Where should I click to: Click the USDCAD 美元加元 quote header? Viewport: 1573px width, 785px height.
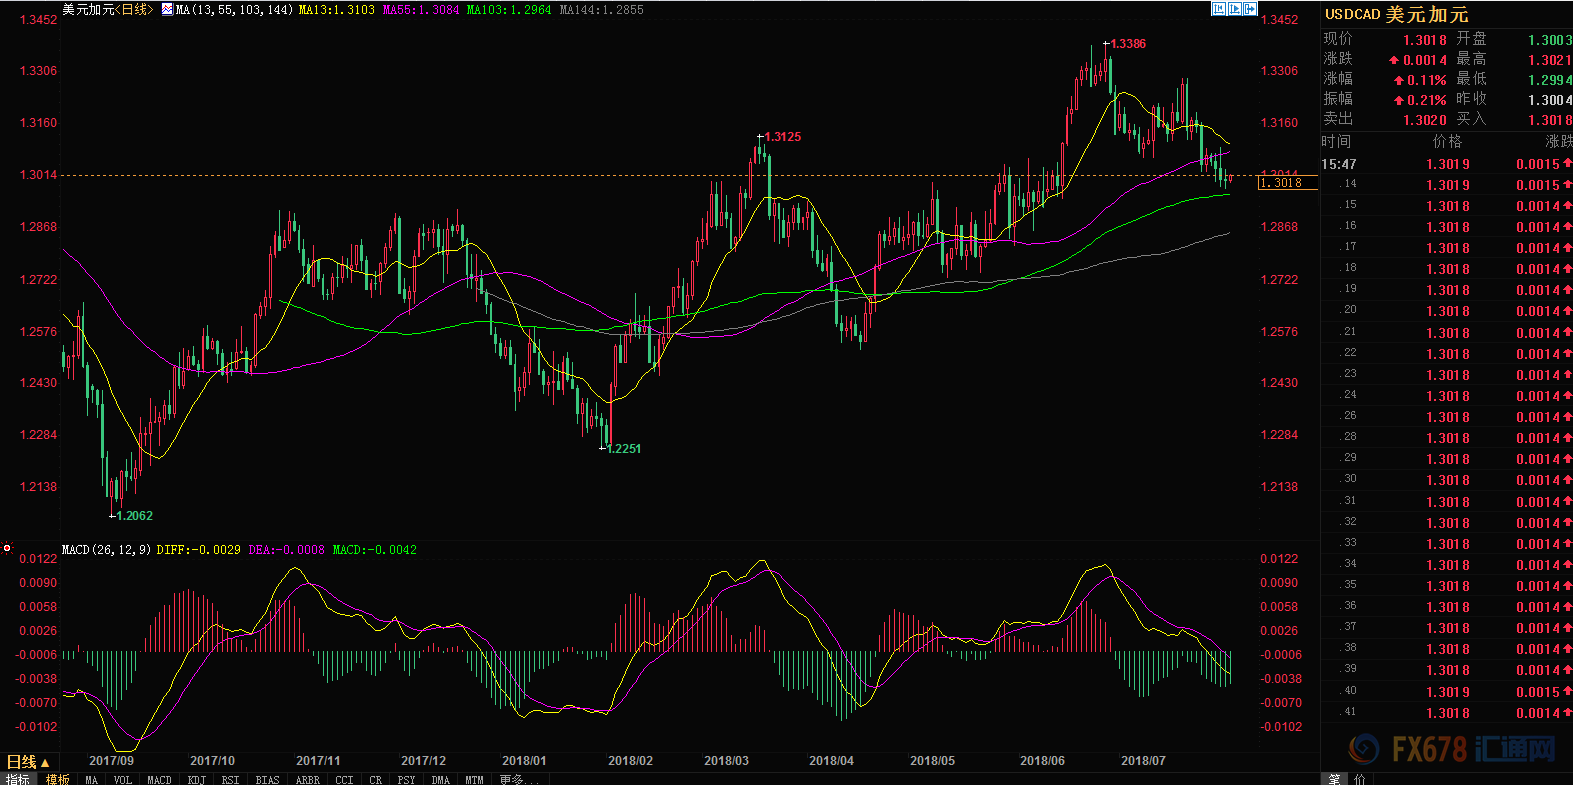(x=1397, y=14)
